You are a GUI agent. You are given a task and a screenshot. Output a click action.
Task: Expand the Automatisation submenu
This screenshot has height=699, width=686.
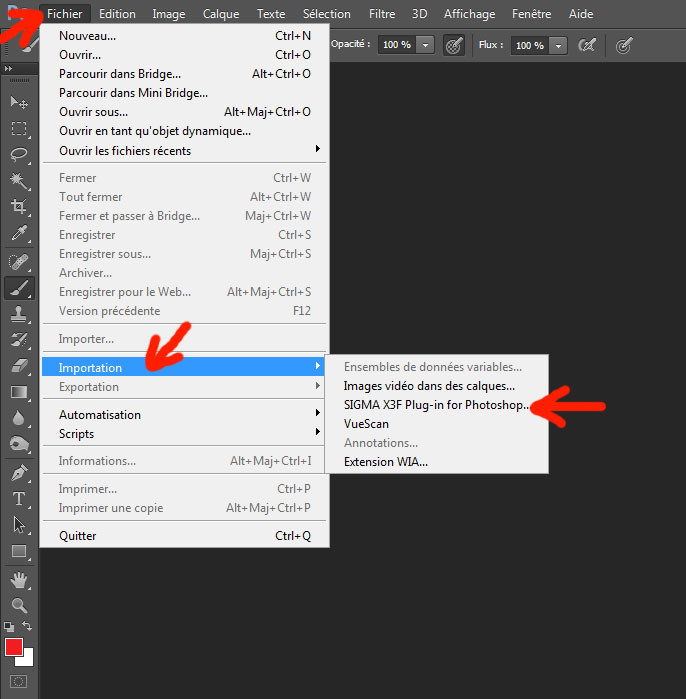coord(184,415)
